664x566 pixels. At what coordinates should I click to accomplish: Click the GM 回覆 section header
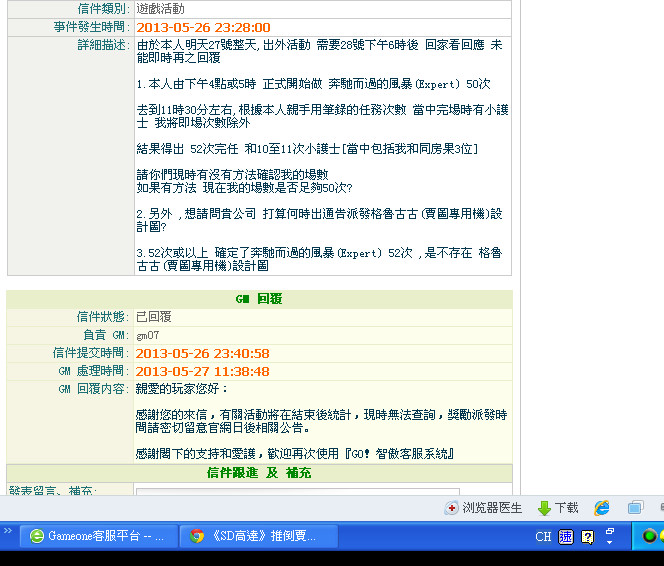coord(259,299)
